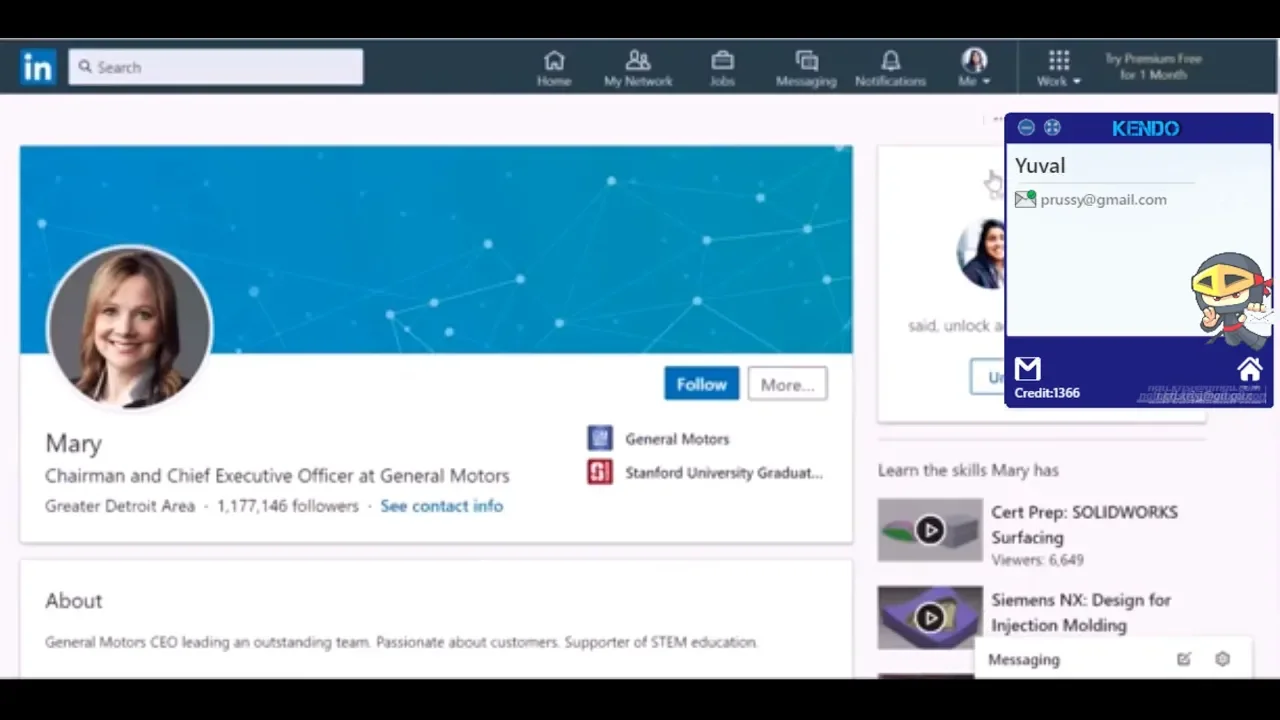
Task: Click the profile picture in the promo card
Action: pyautogui.click(x=981, y=255)
